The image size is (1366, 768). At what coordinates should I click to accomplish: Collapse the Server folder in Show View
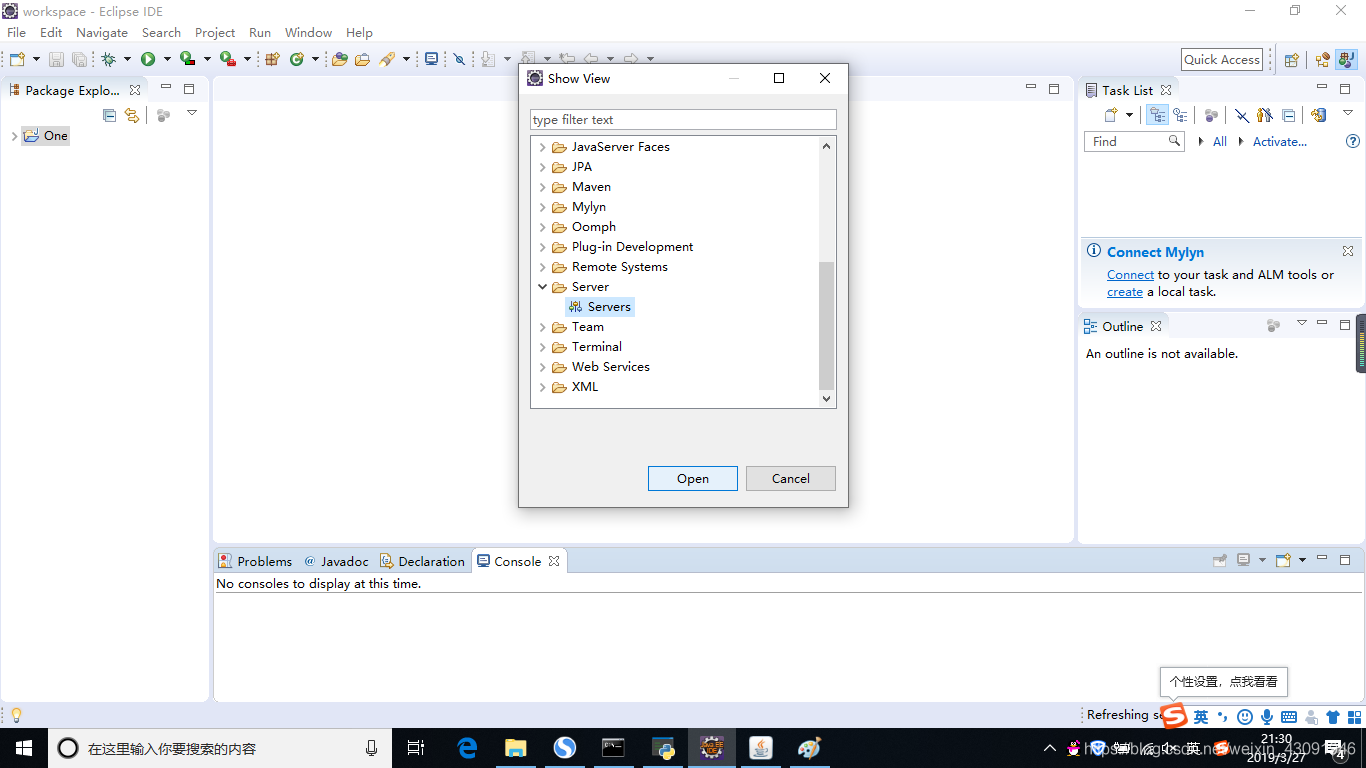tap(543, 287)
